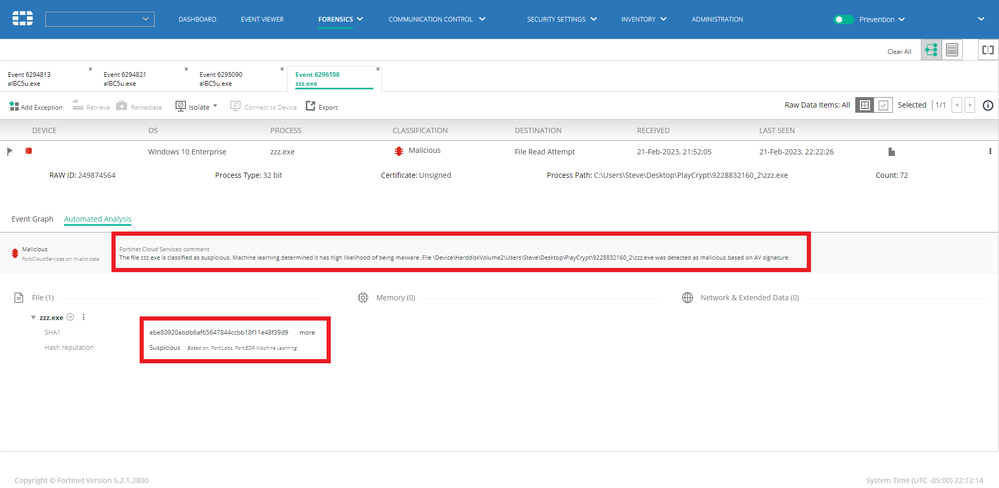Image resolution: width=999 pixels, height=488 pixels.
Task: Sort by RECEIVED column header
Action: [653, 131]
